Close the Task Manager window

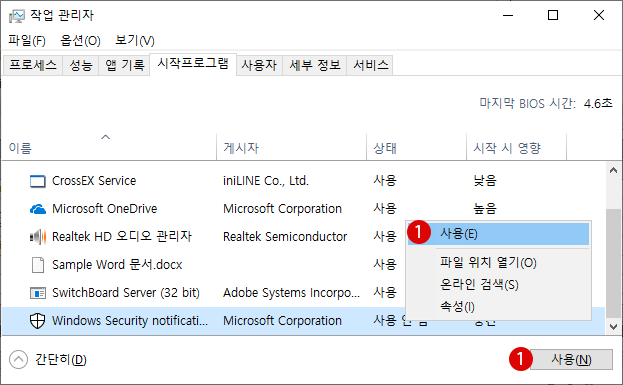tap(598, 15)
